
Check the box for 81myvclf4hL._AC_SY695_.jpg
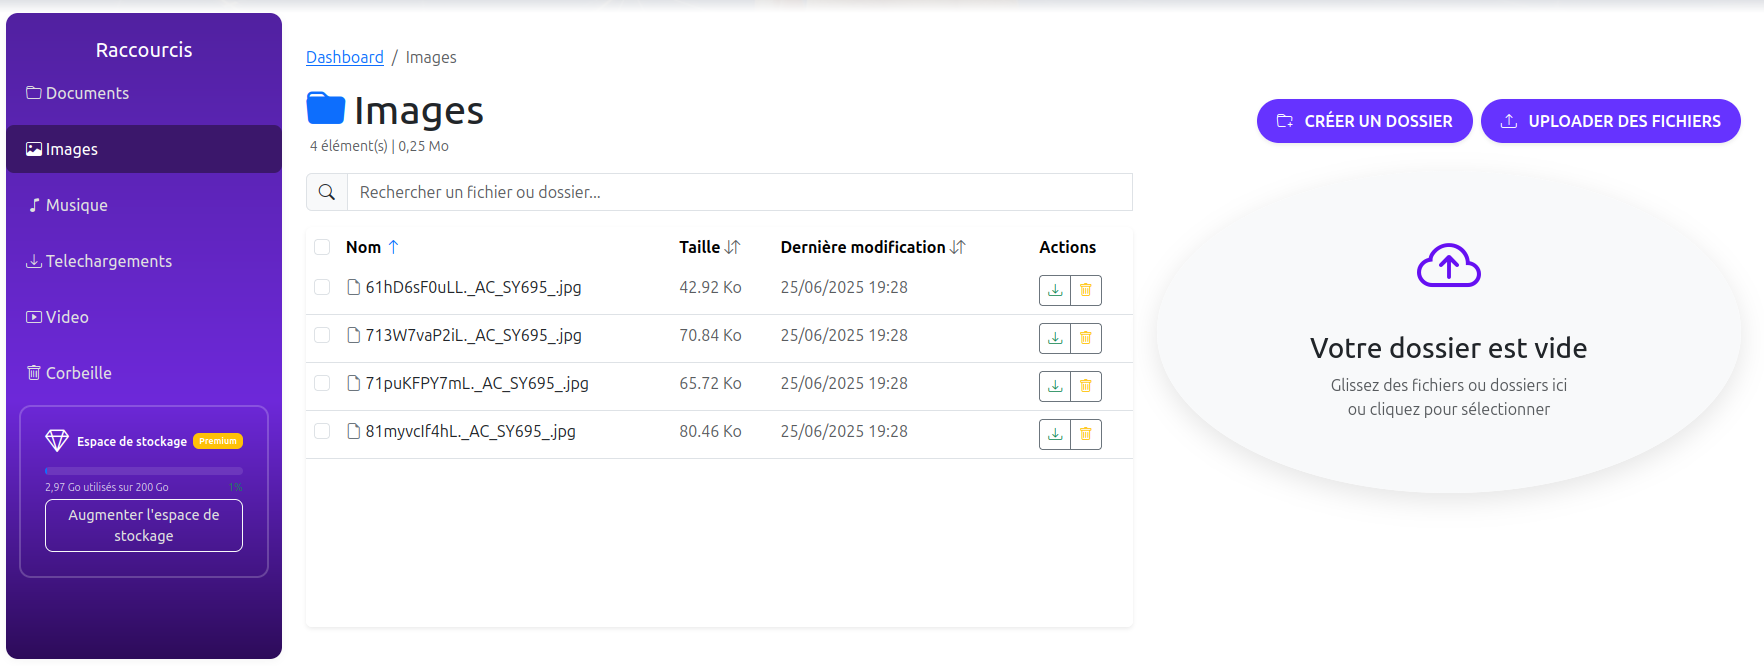(x=322, y=431)
